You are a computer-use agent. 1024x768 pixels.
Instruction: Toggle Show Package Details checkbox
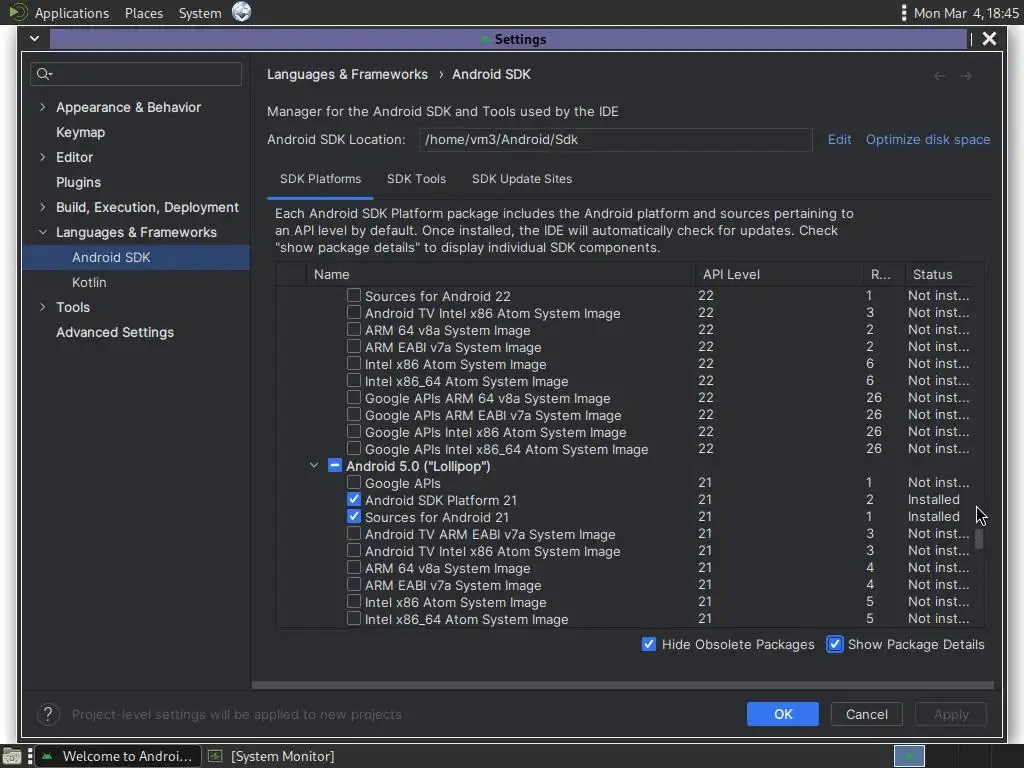click(835, 644)
